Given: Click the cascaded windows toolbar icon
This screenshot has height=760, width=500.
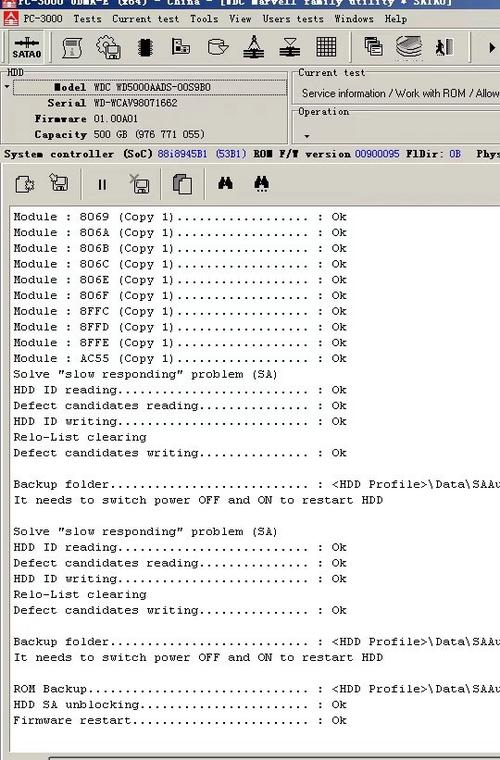Looking at the screenshot, I should pos(373,47).
